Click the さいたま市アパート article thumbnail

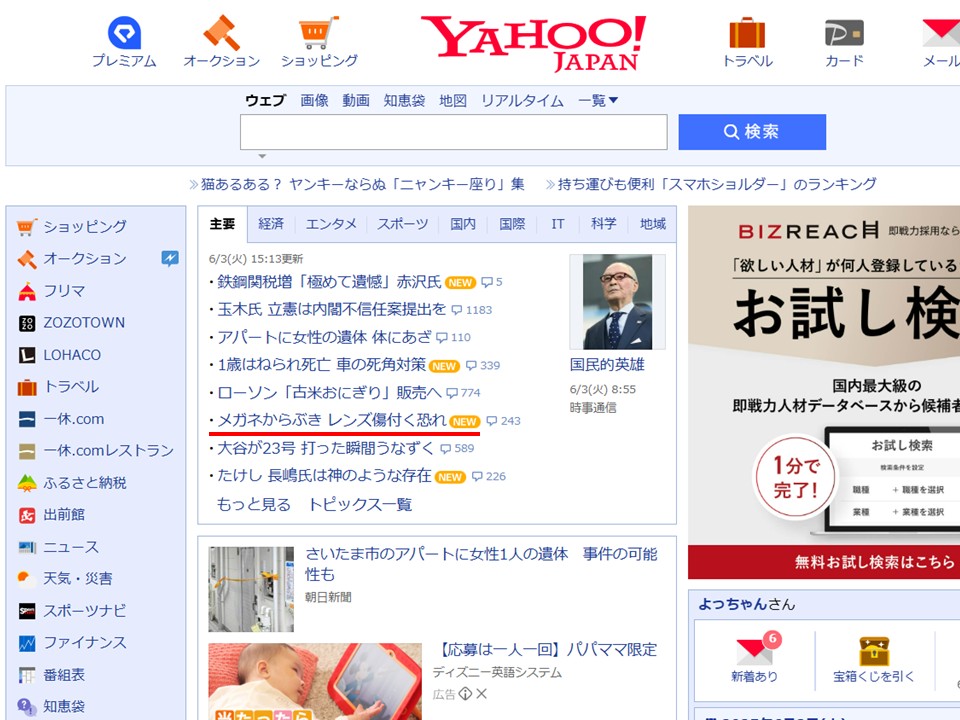click(x=251, y=589)
